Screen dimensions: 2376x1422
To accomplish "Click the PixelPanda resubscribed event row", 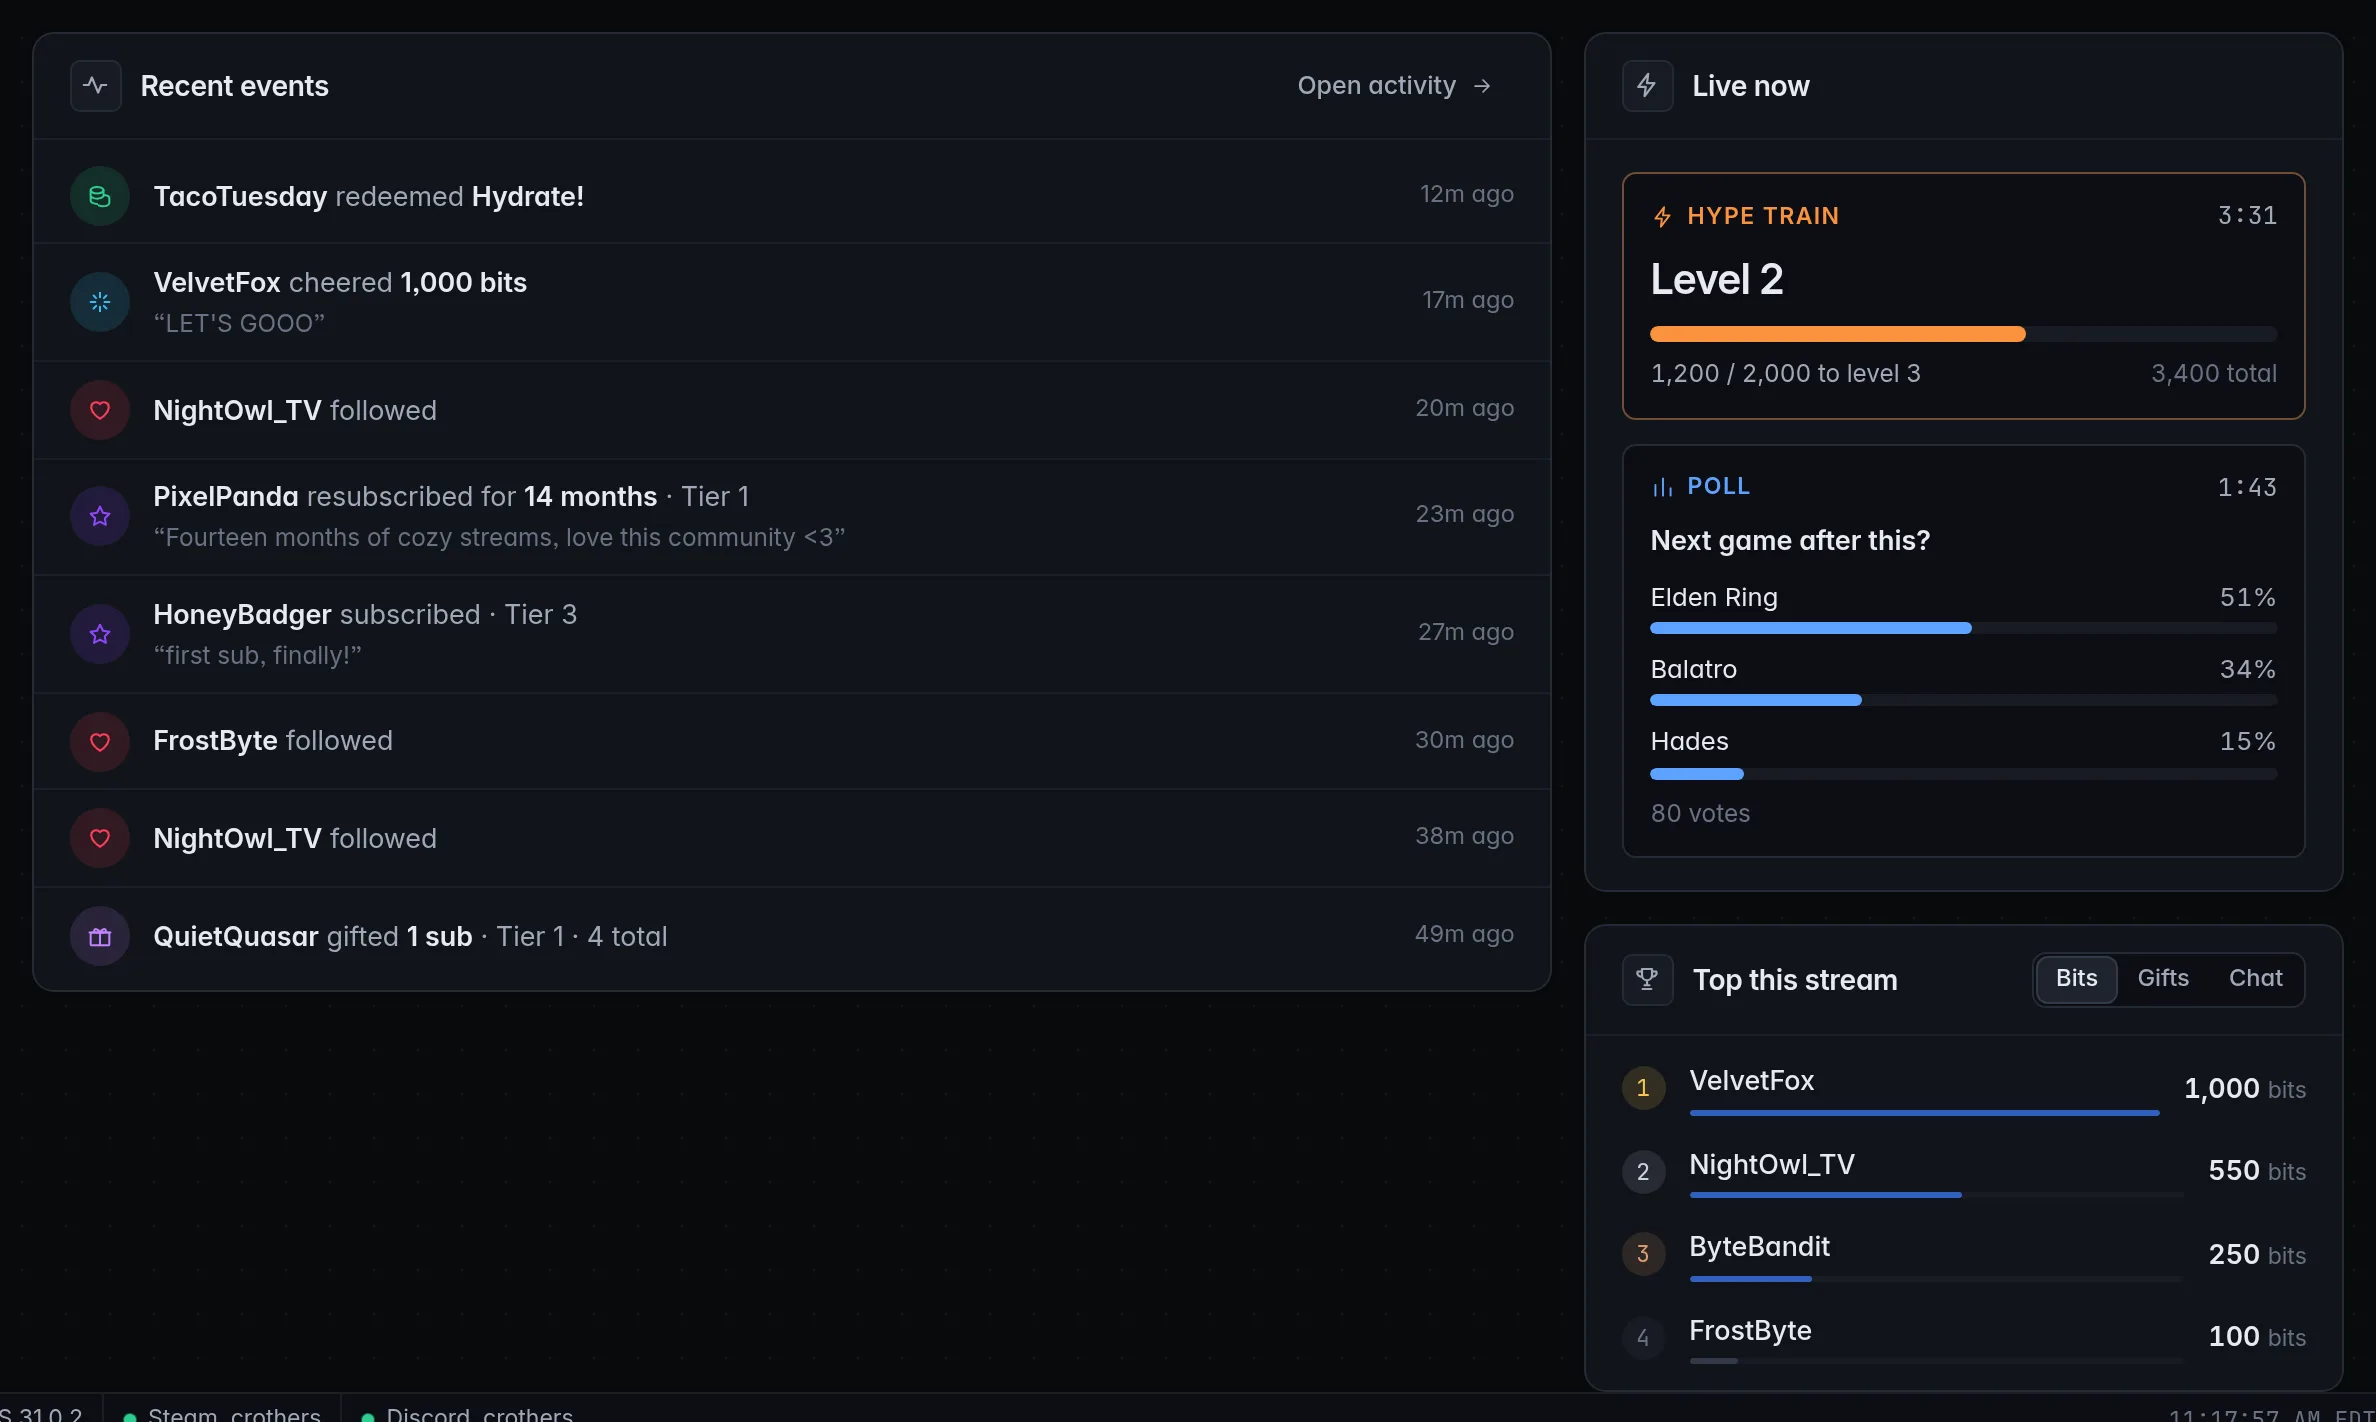I will [792, 517].
